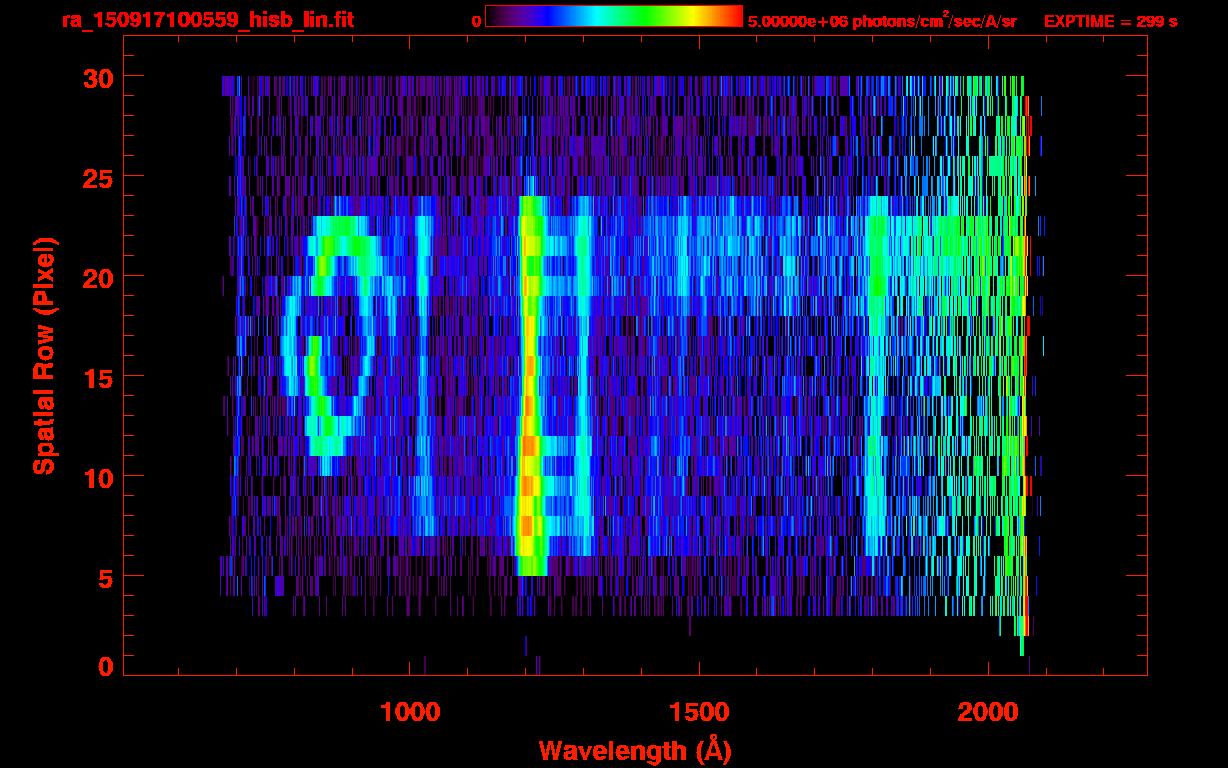Click the 5.00000e+06 photons/cm²/sec/A/sr label

[882, 21]
